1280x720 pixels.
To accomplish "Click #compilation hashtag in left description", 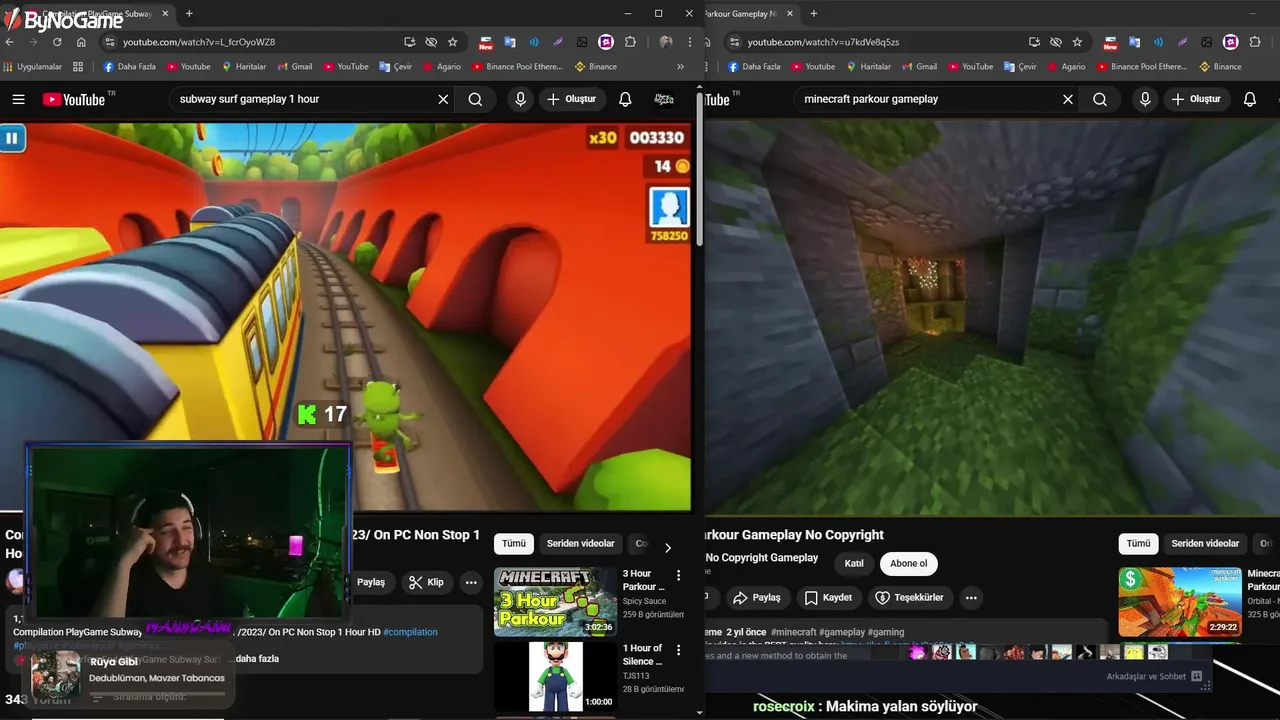I will pyautogui.click(x=410, y=632).
